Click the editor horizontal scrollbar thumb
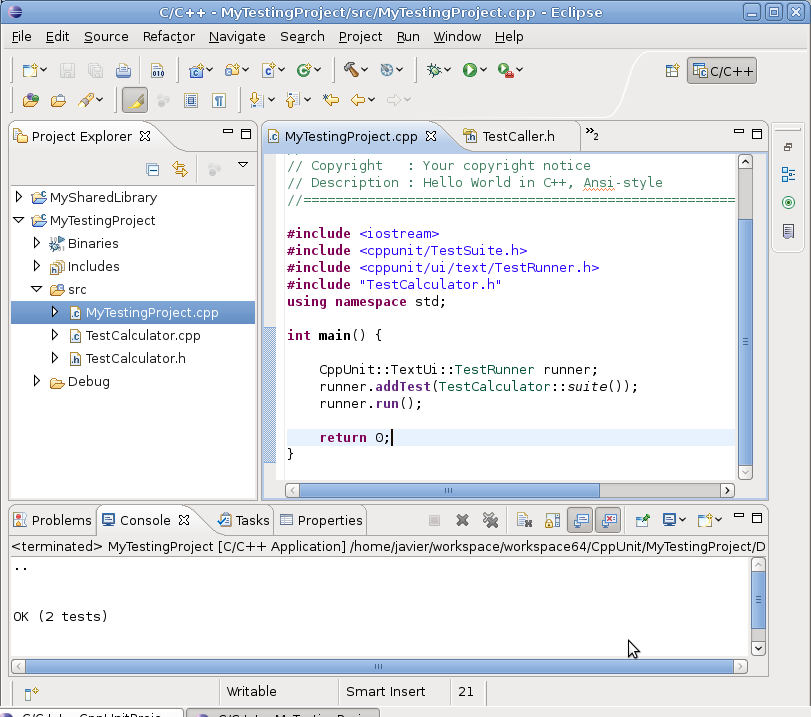 point(449,490)
